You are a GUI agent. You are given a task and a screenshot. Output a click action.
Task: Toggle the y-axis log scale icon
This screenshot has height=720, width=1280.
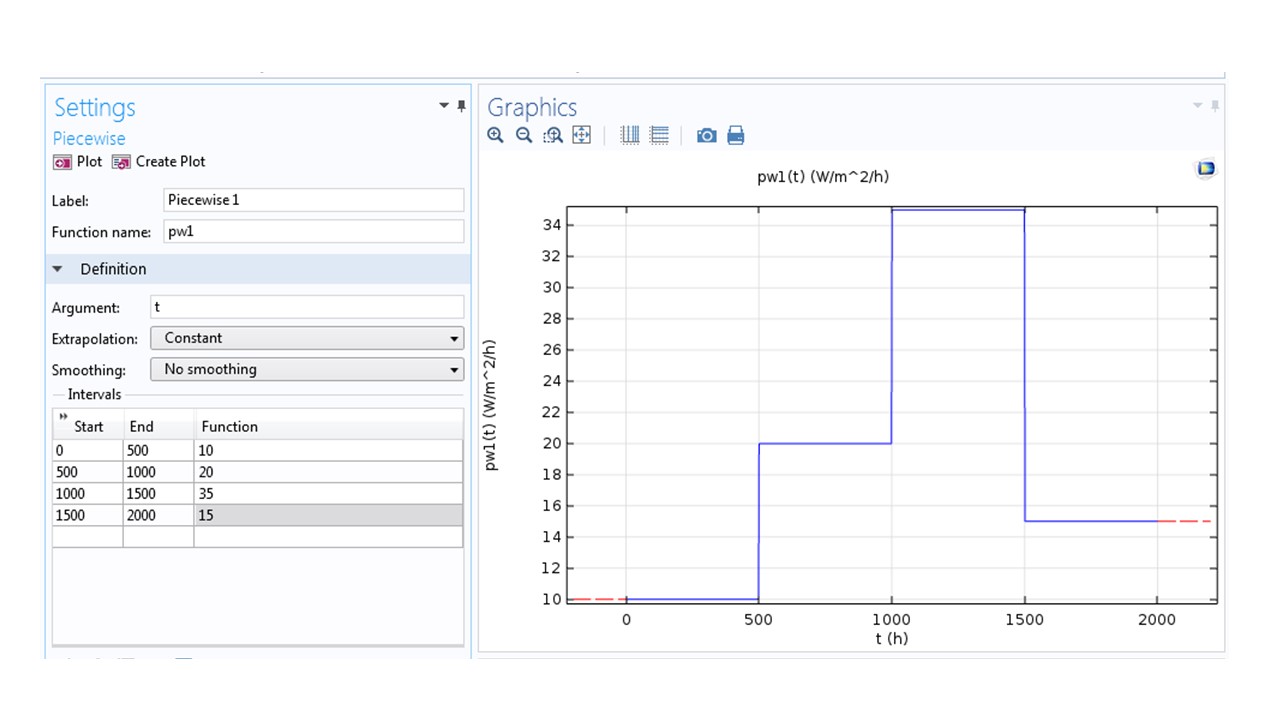[x=659, y=135]
